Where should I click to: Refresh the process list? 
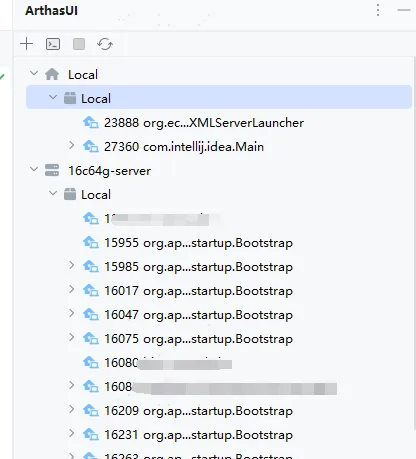[x=105, y=44]
